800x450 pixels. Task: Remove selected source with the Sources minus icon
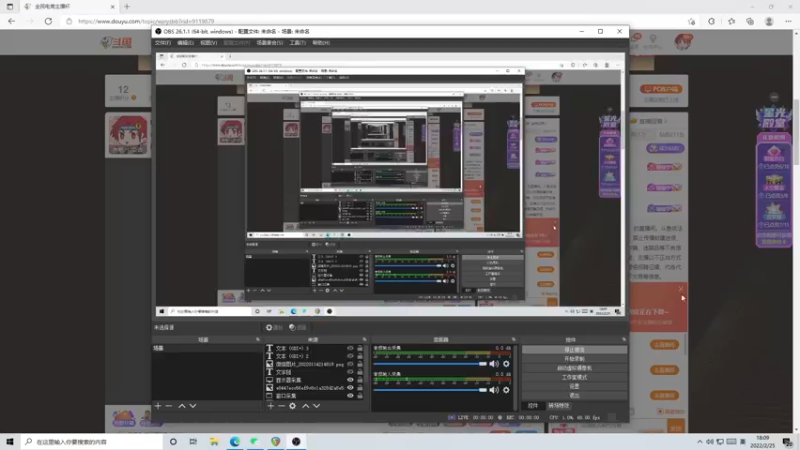point(281,406)
